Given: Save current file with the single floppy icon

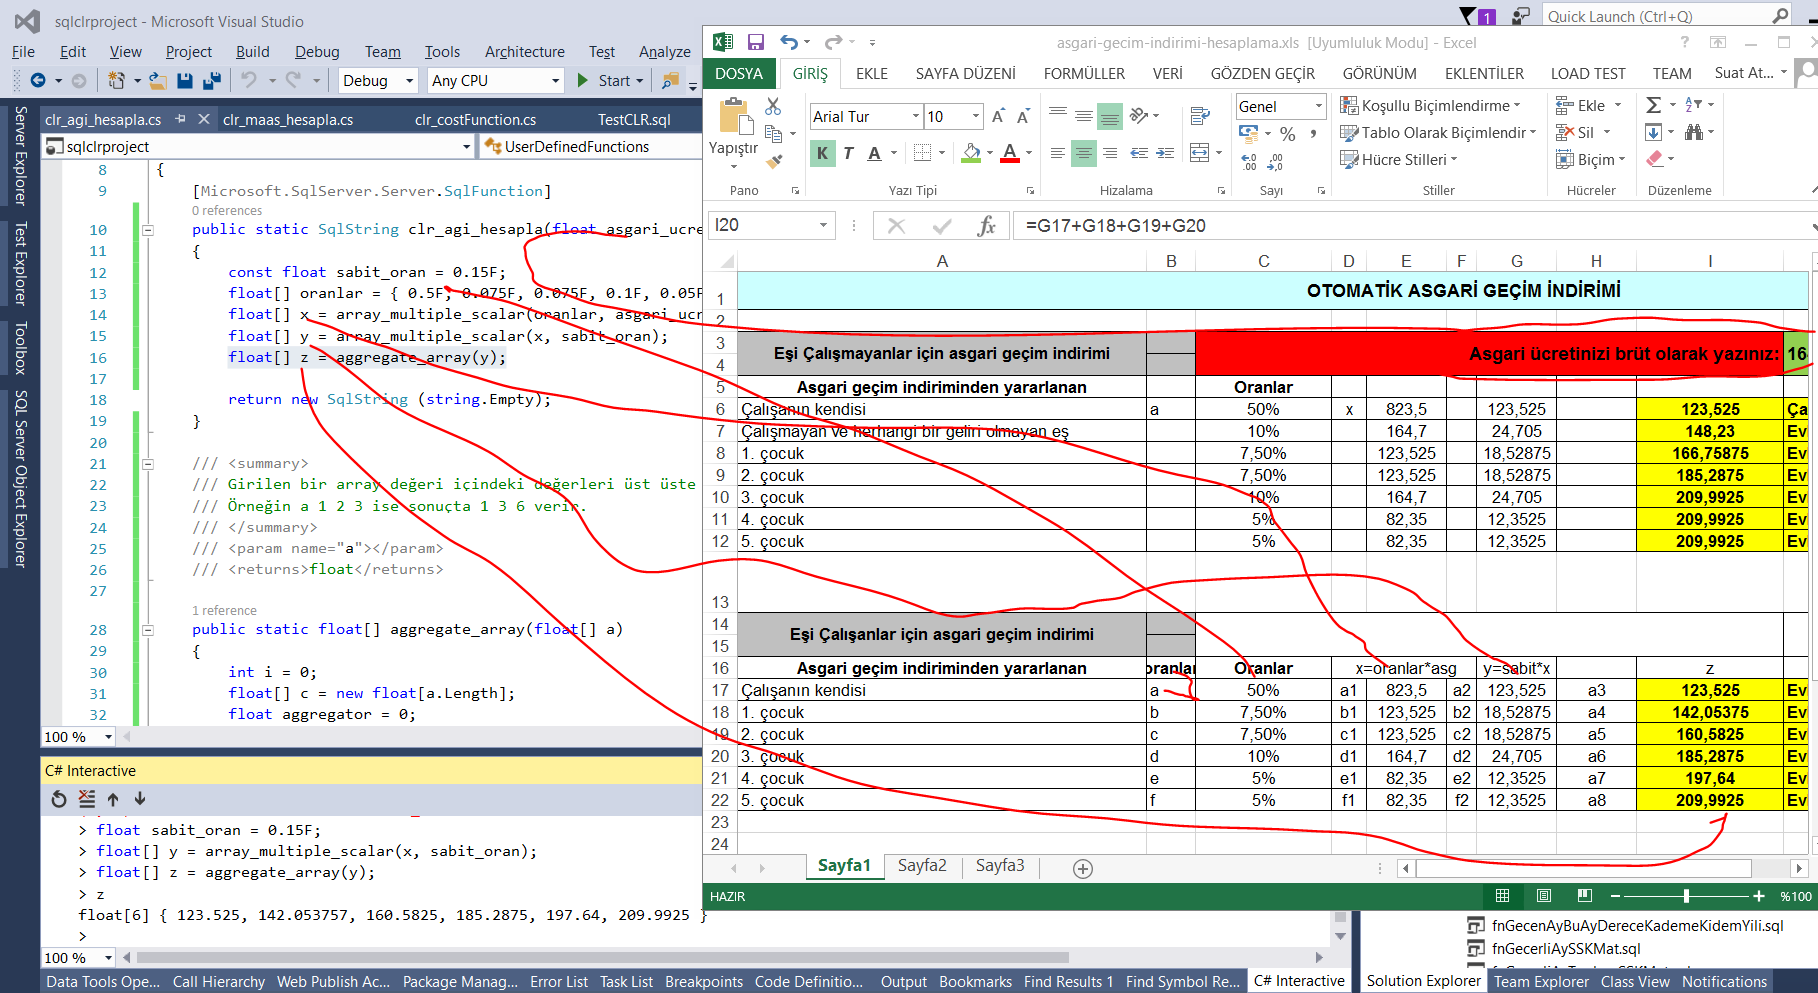Looking at the screenshot, I should [x=185, y=80].
